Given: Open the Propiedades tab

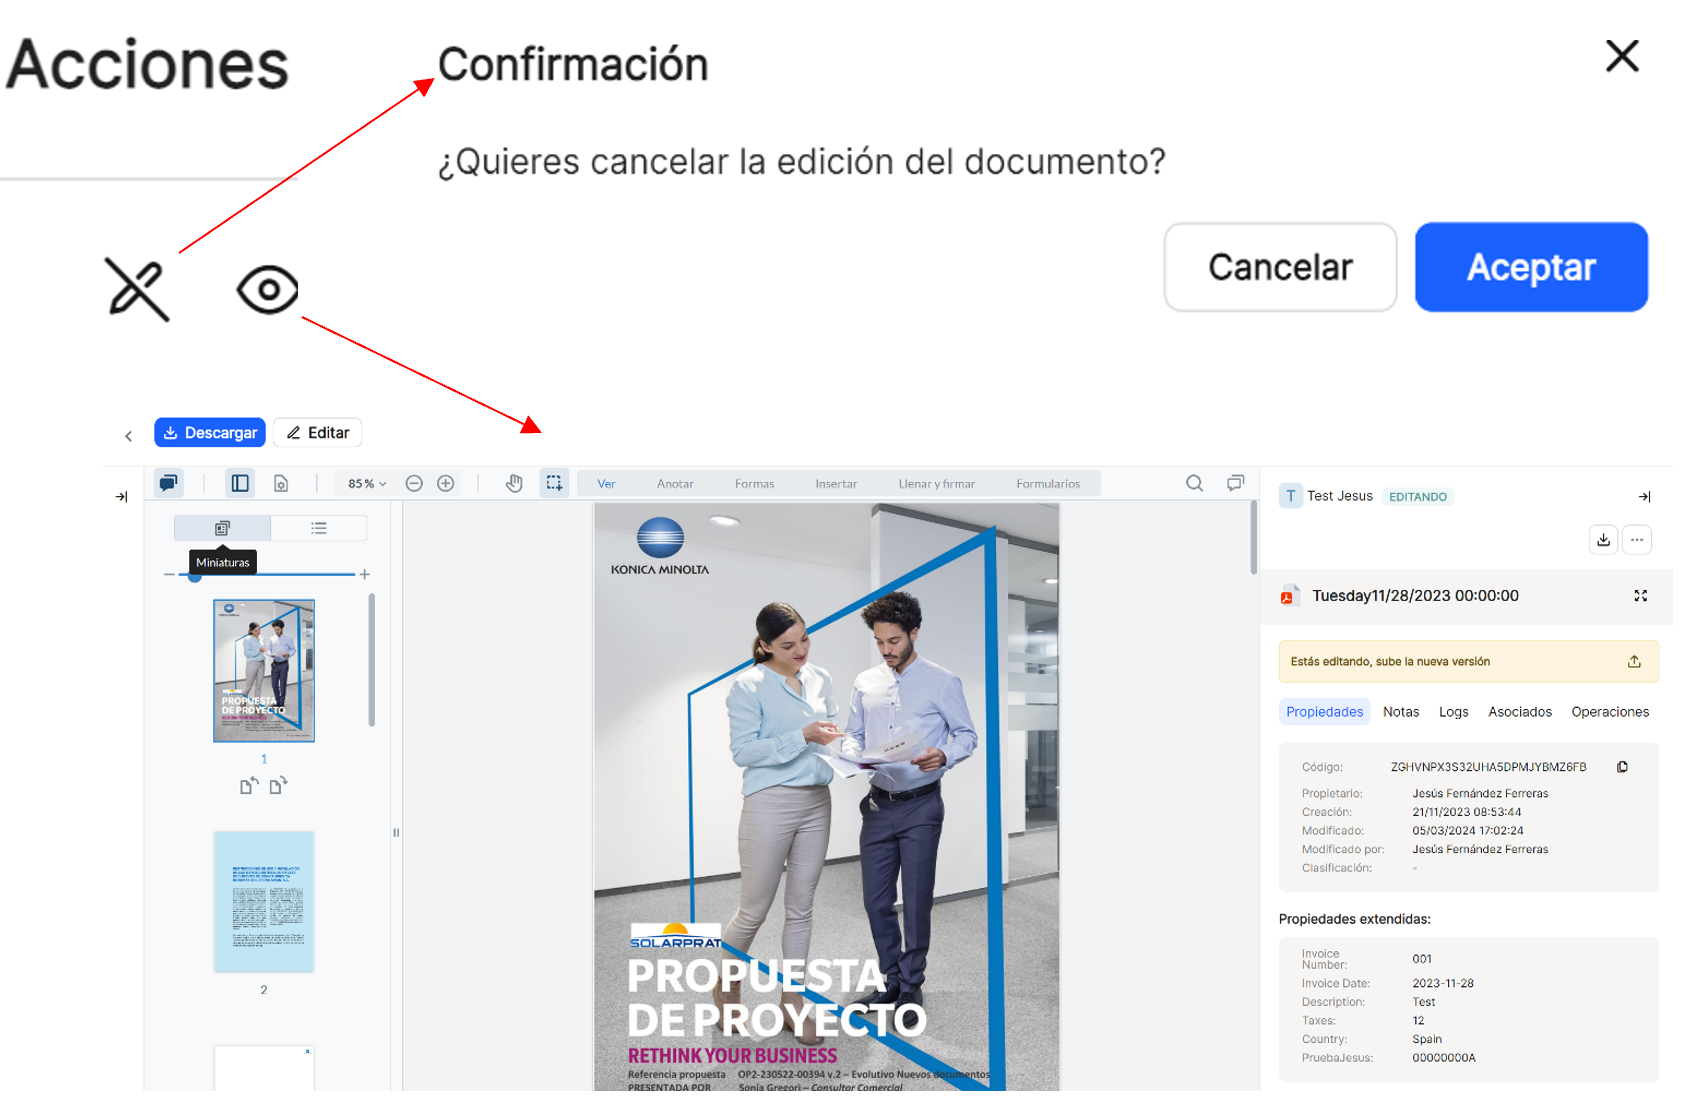Looking at the screenshot, I should [1324, 712].
